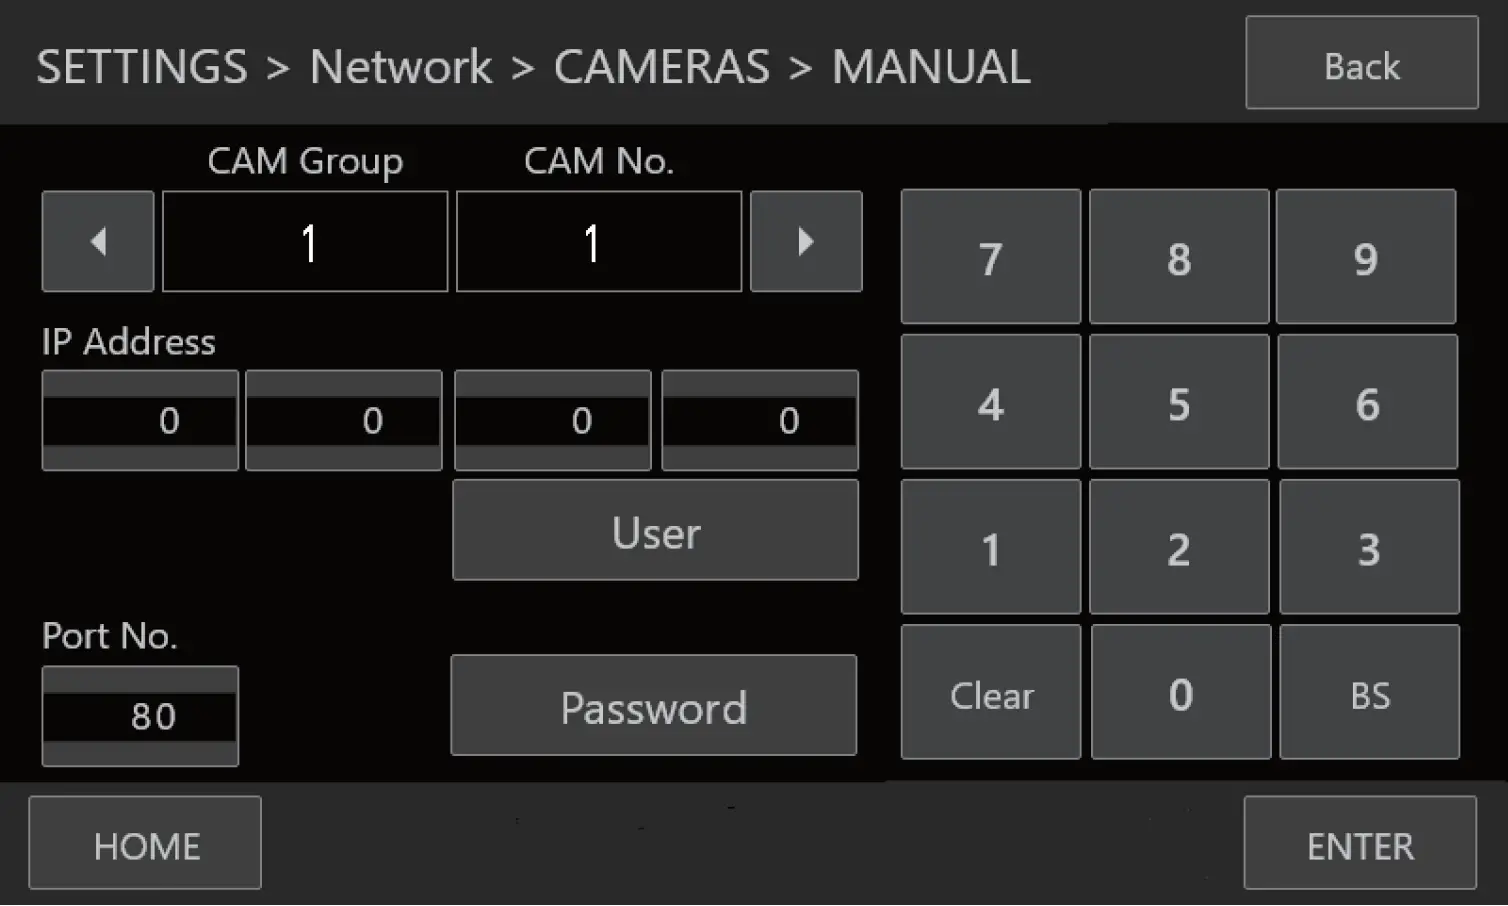1508x906 pixels.
Task: Go Back to the CAMERAS menu
Action: (x=1361, y=64)
